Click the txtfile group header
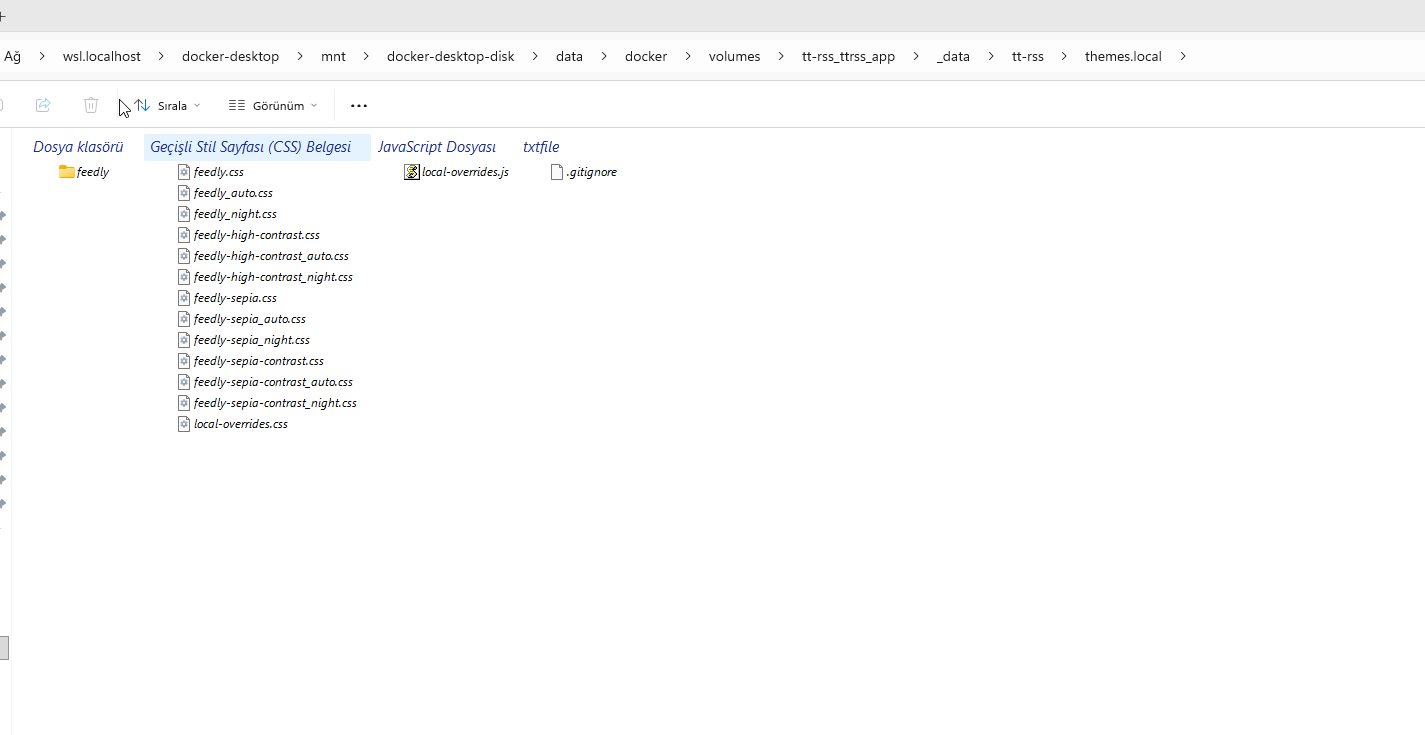Screen dimensions: 1425x735 click(541, 147)
